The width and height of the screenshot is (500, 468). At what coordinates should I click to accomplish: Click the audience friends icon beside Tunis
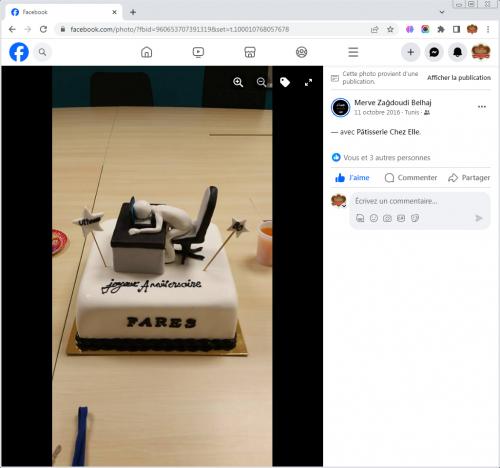[x=427, y=113]
